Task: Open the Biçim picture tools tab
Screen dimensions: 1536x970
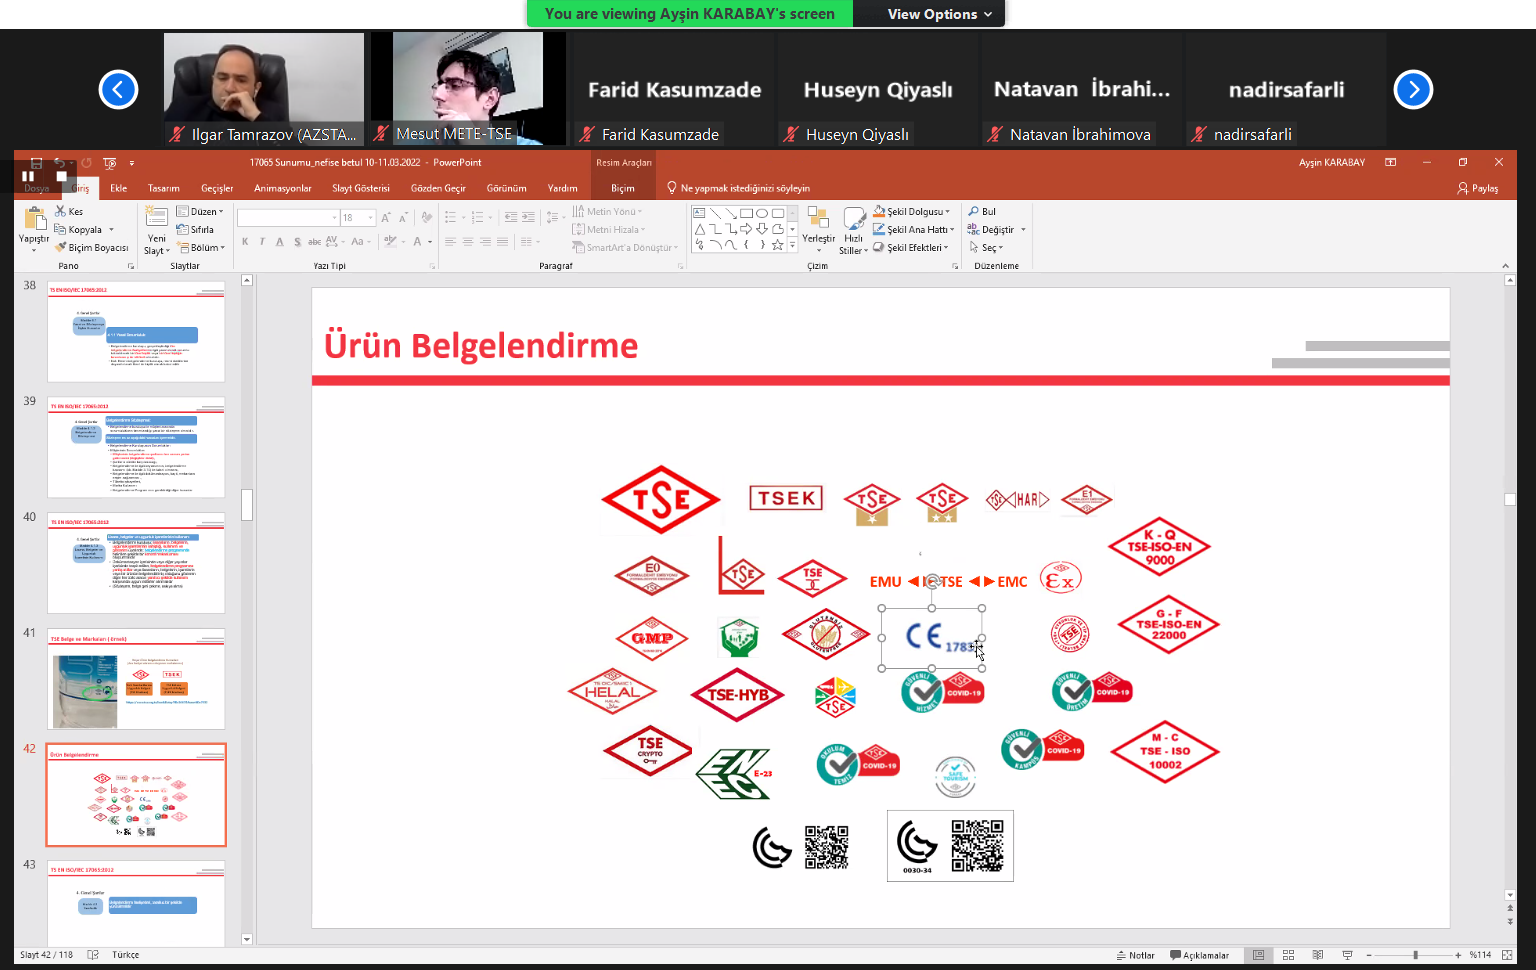Action: tap(623, 188)
